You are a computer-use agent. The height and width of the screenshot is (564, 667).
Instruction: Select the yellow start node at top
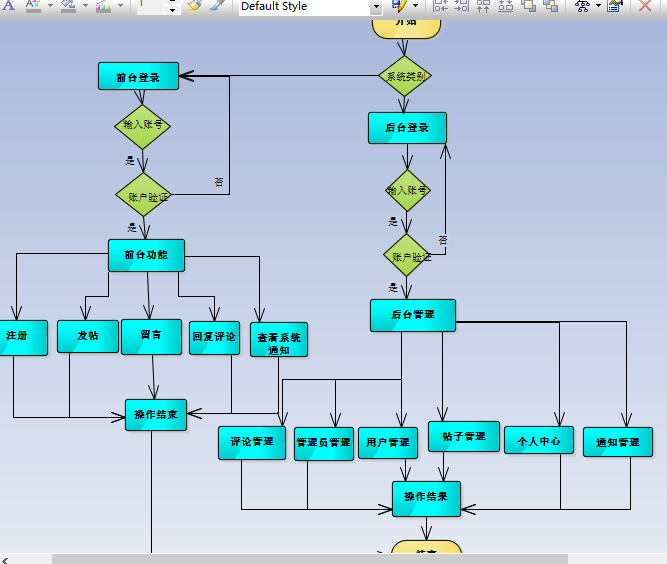[x=406, y=28]
